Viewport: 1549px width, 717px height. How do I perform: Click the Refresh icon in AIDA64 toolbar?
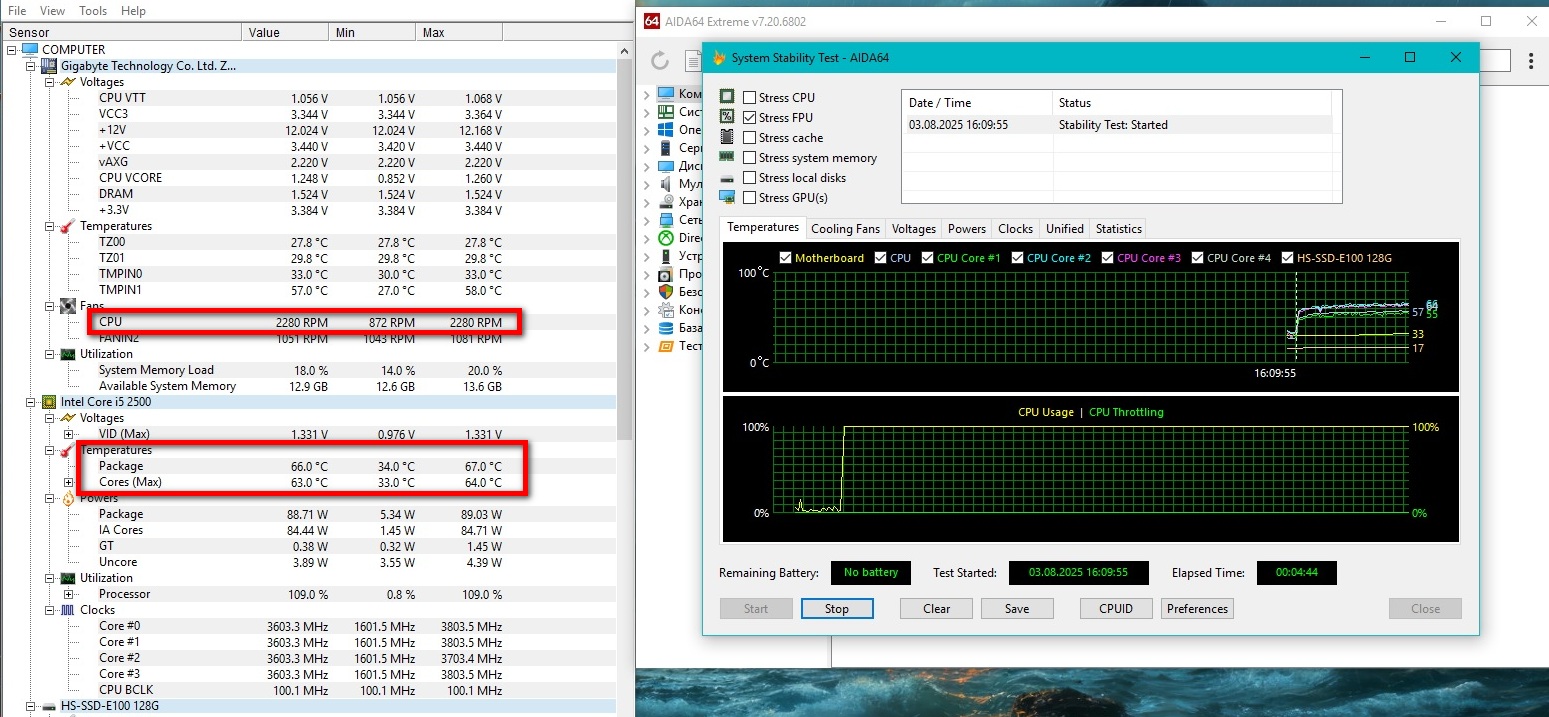(660, 61)
